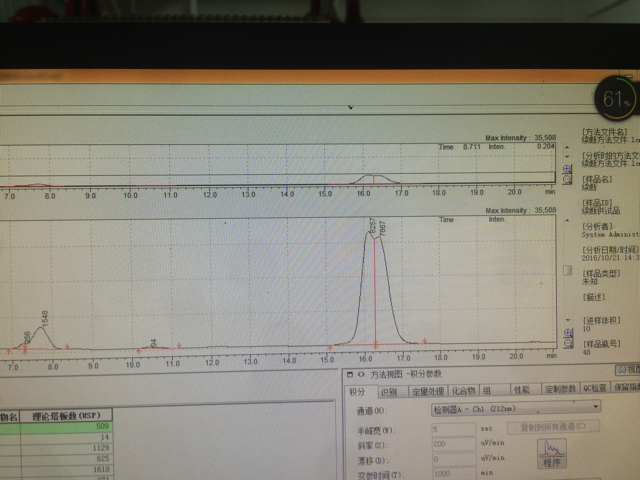The height and width of the screenshot is (480, 640).
Task: Open the 保留指数 tab at the edge
Action: point(626,387)
